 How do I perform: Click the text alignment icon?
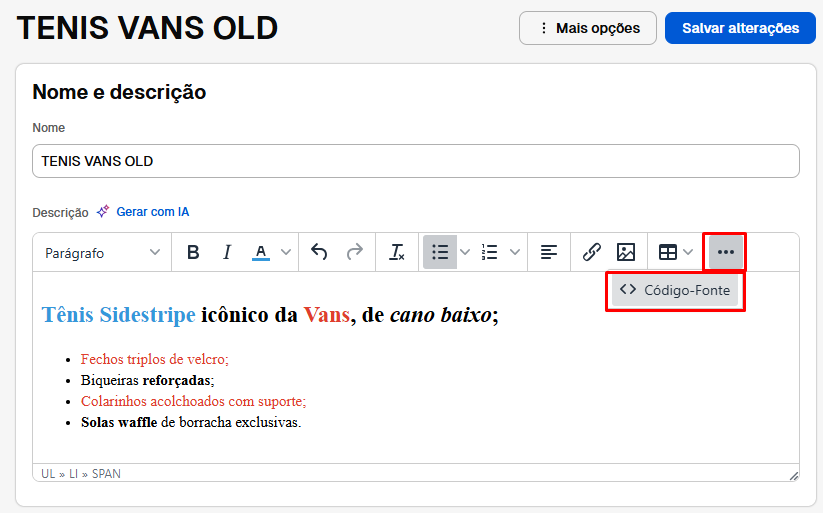(548, 253)
